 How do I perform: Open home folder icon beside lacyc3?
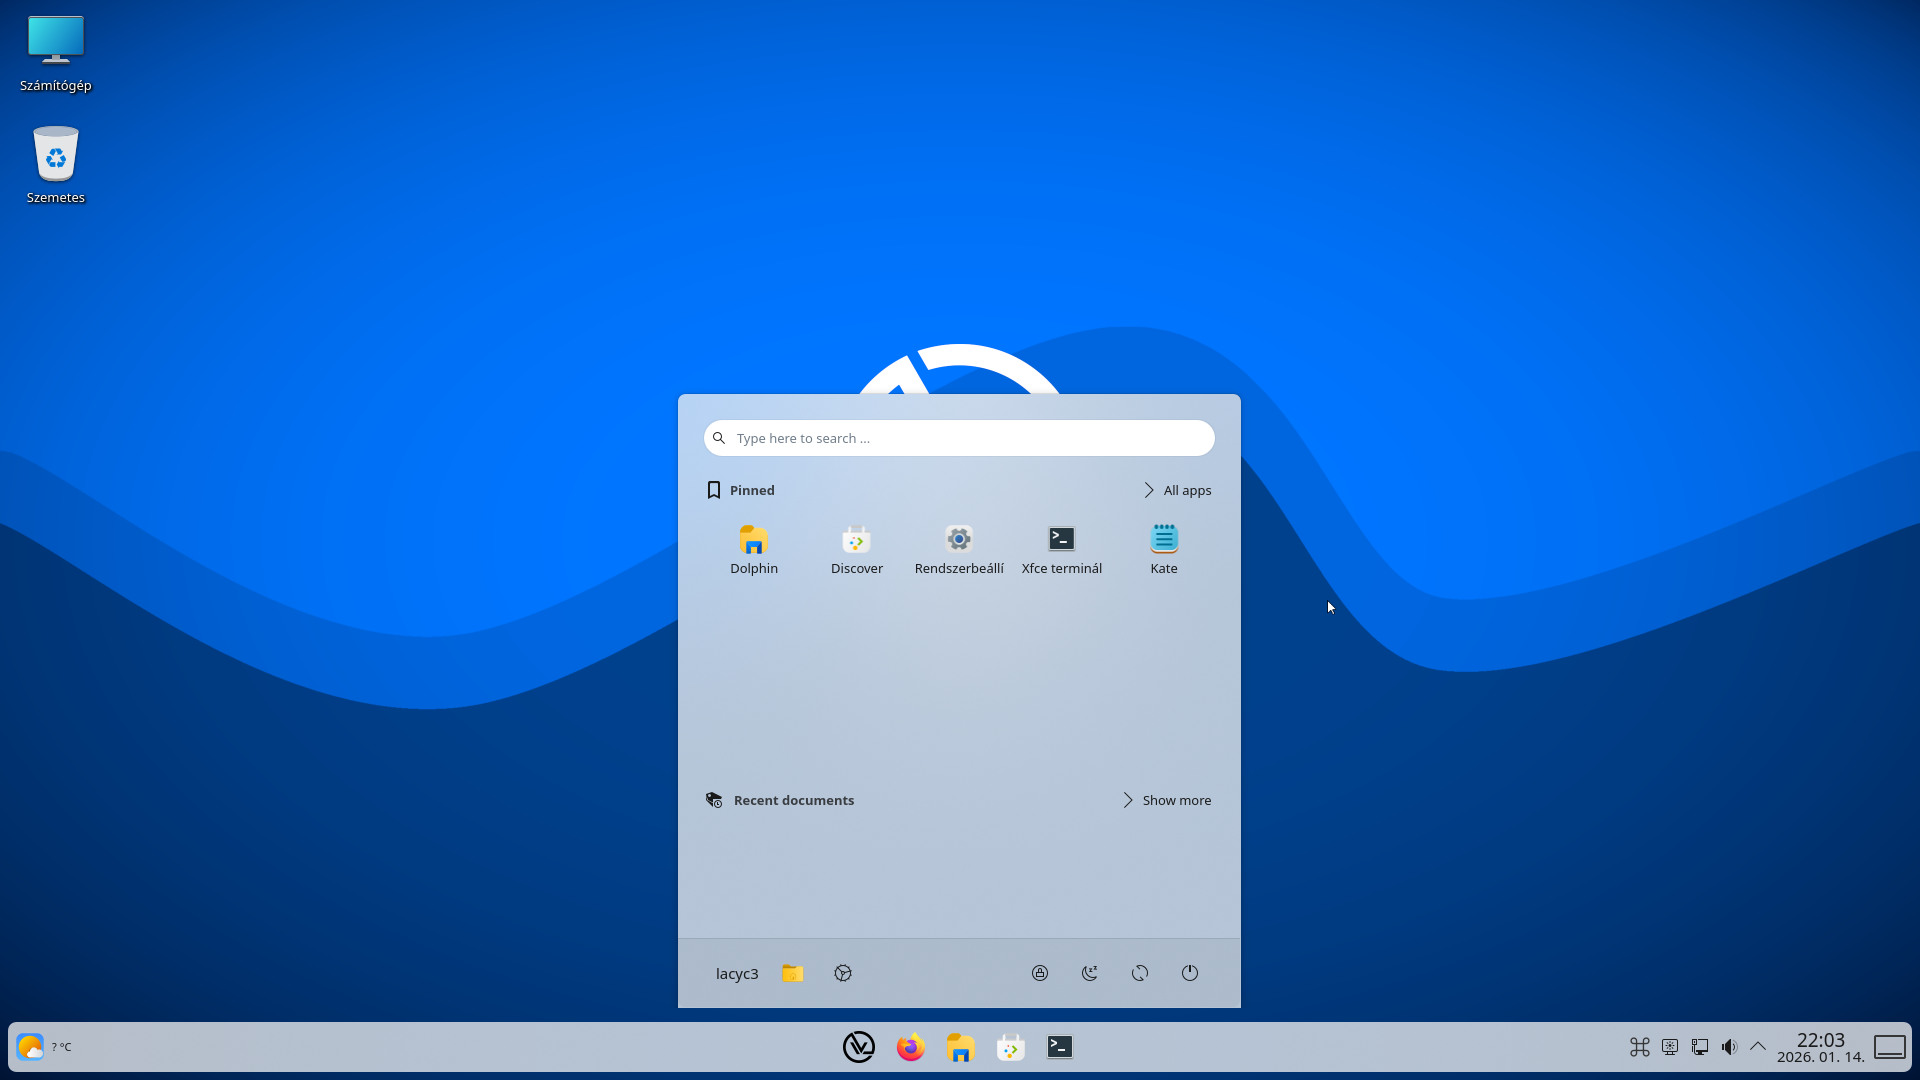pos(792,973)
